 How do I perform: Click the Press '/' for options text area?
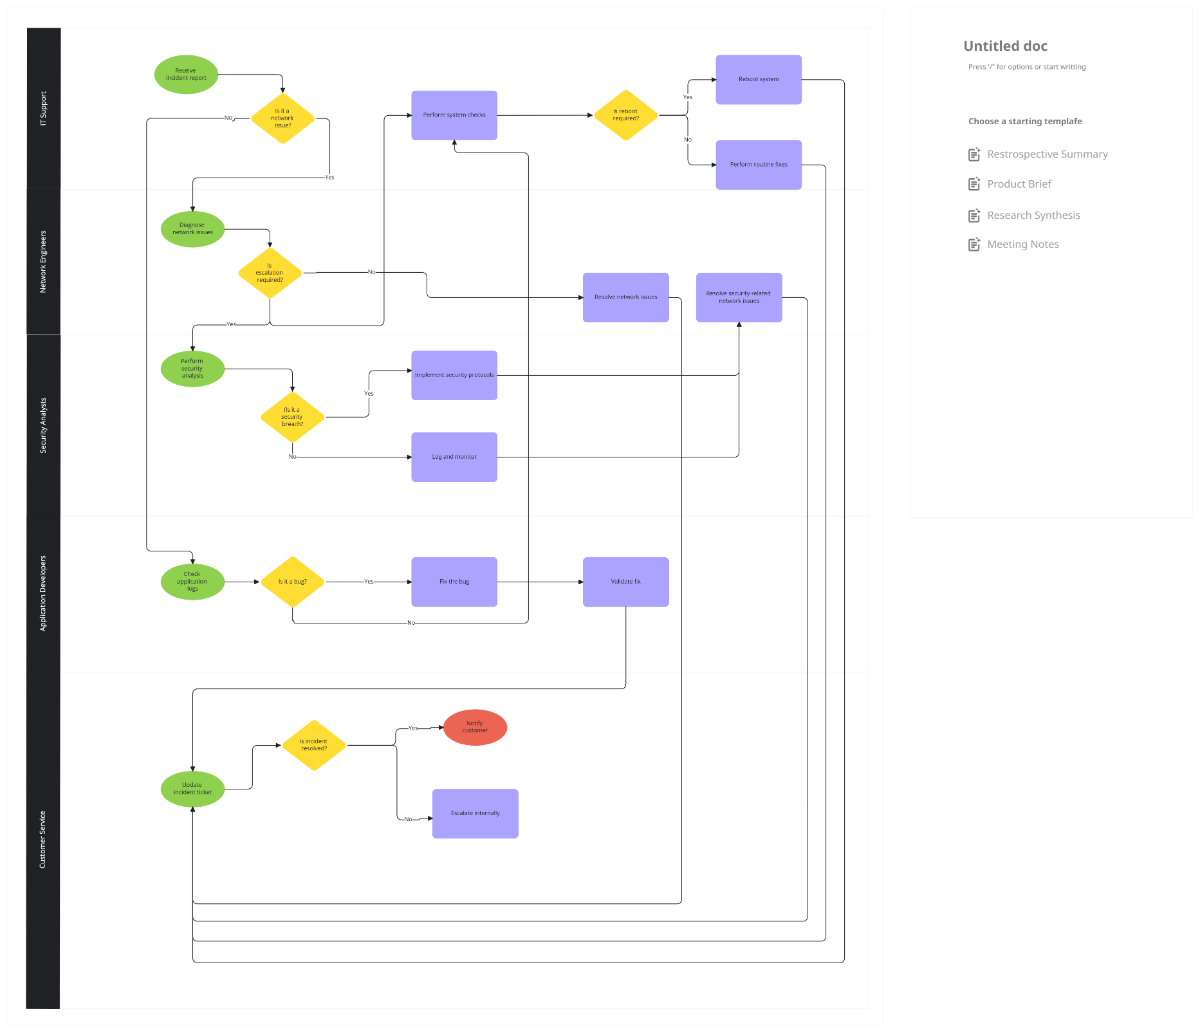pos(1024,66)
